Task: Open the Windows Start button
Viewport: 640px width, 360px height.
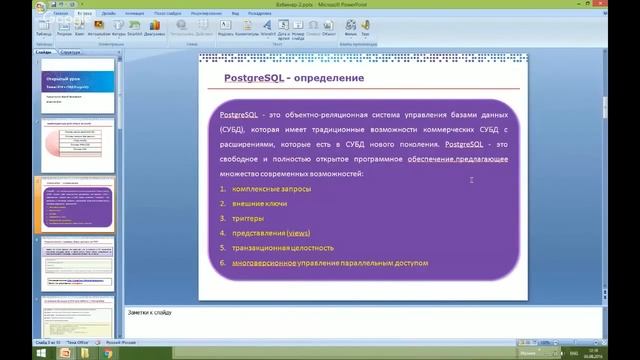Action: [41, 353]
